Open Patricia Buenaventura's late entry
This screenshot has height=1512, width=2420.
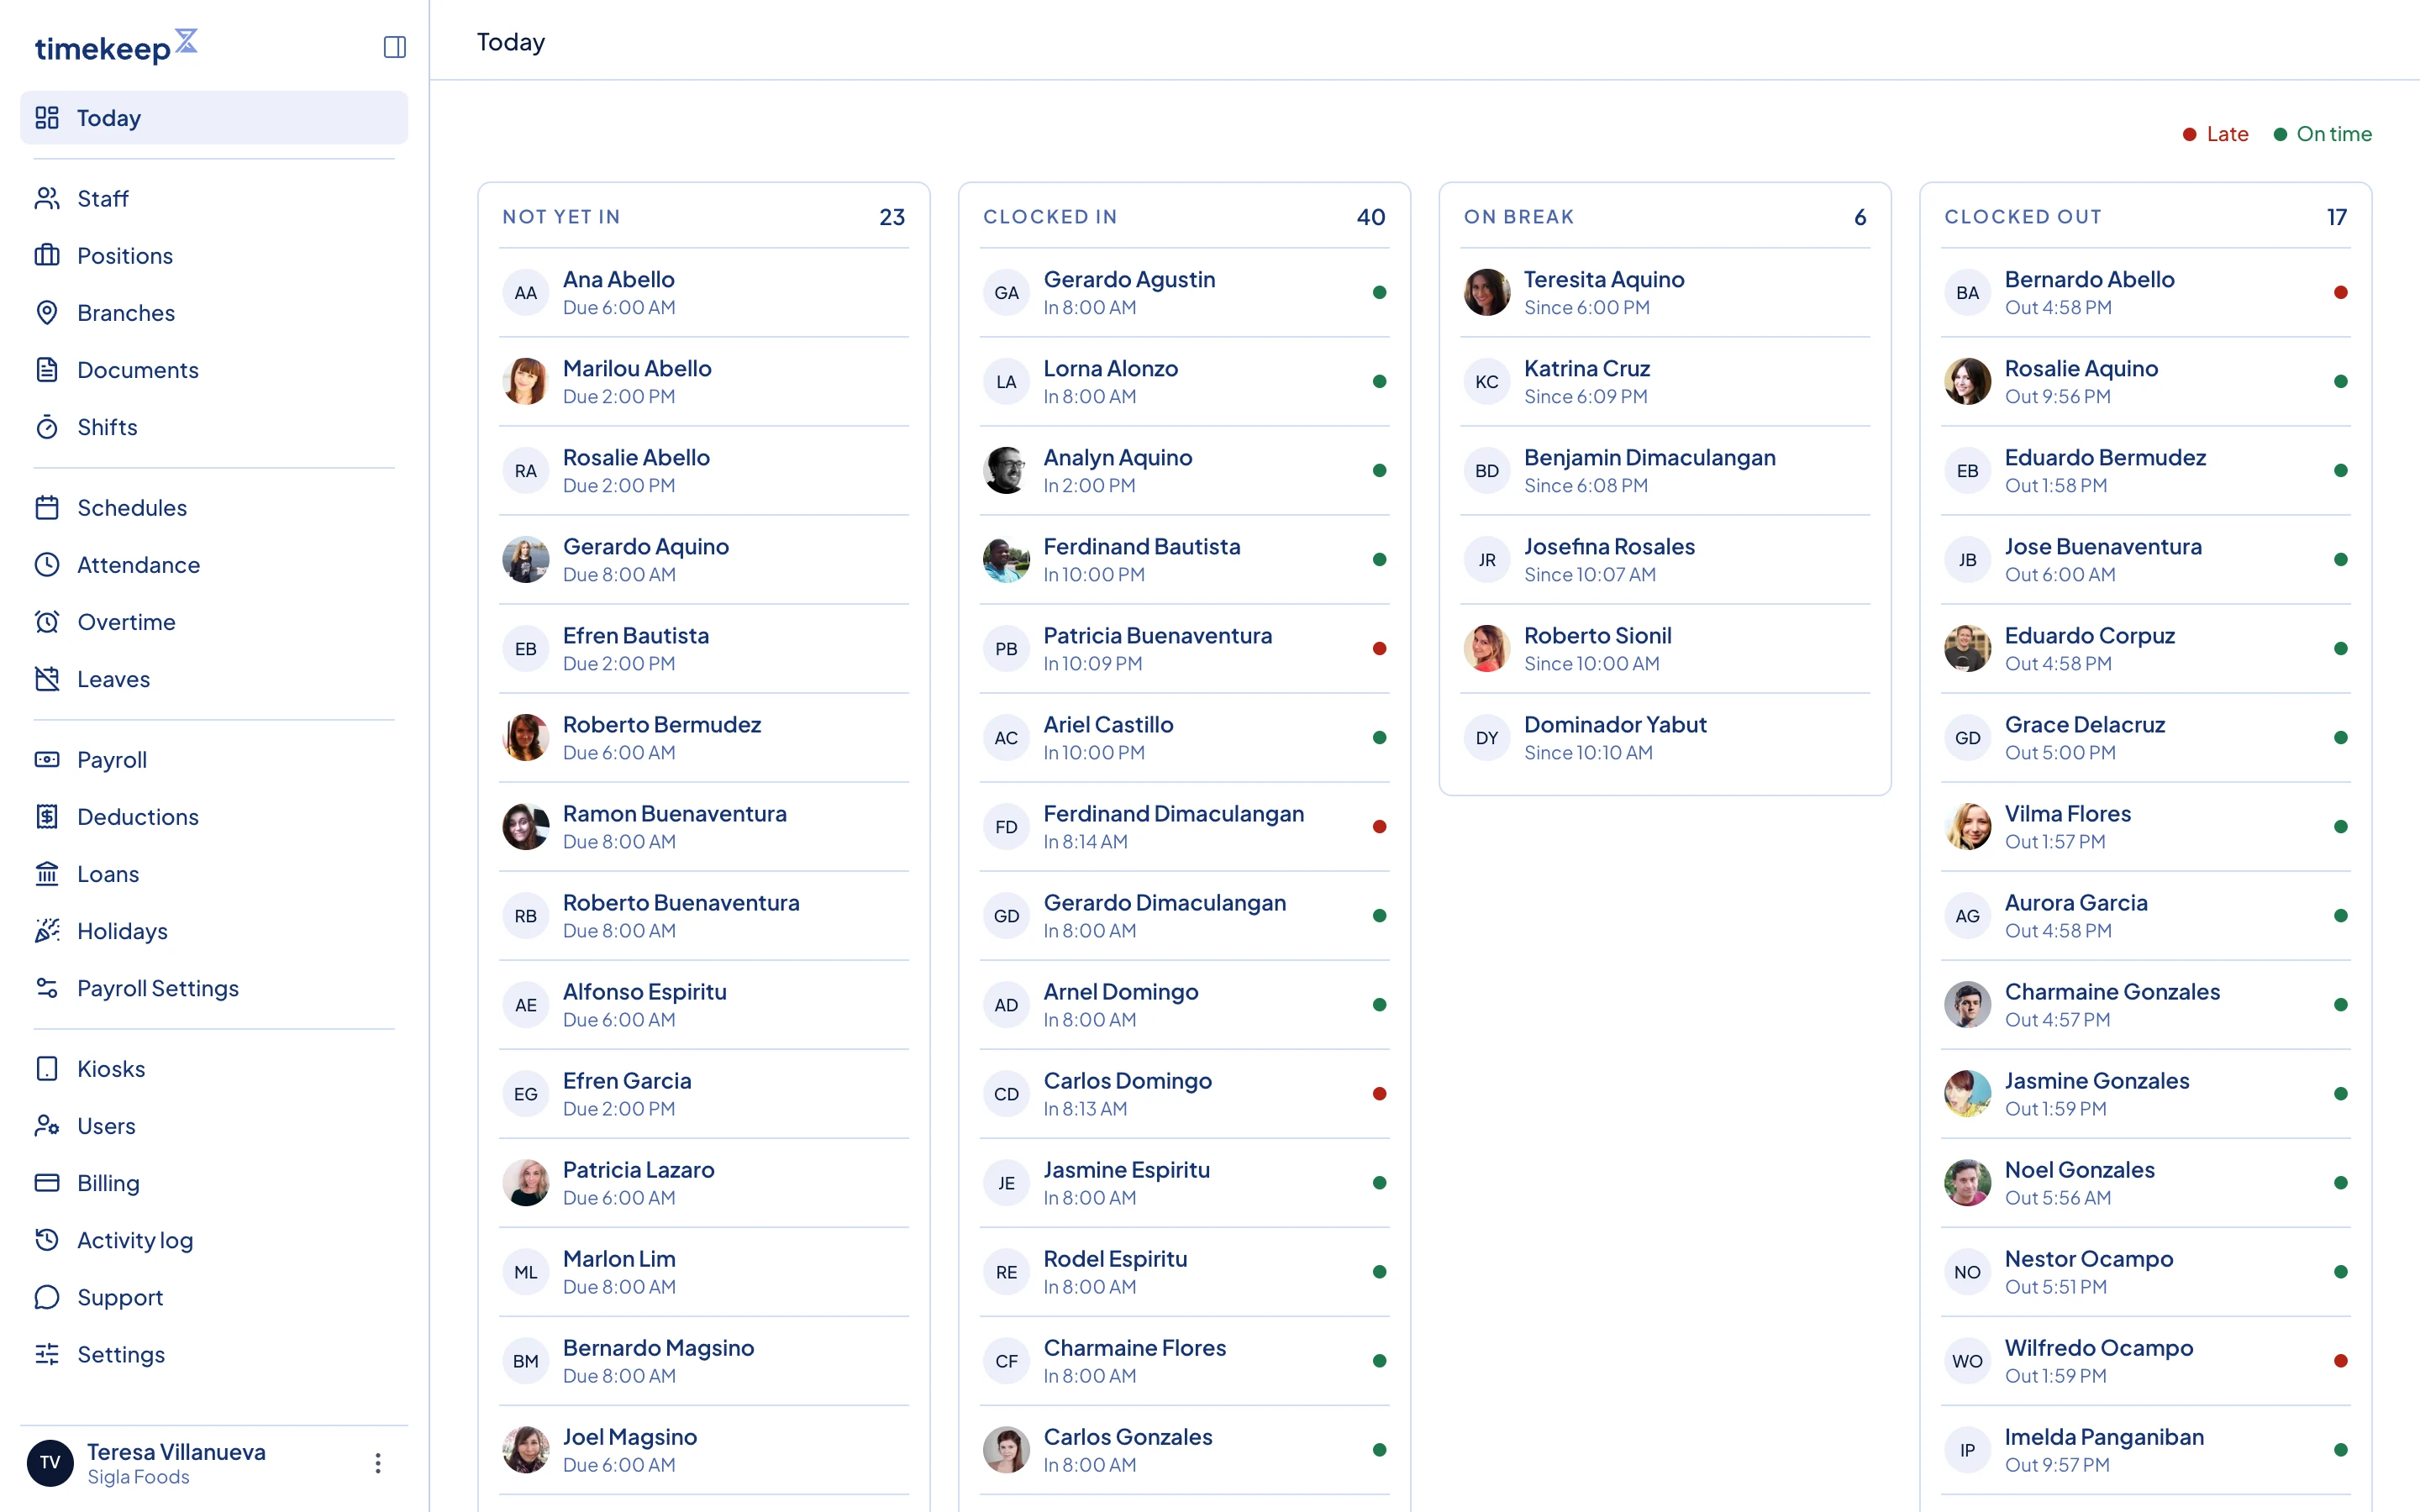(x=1184, y=648)
